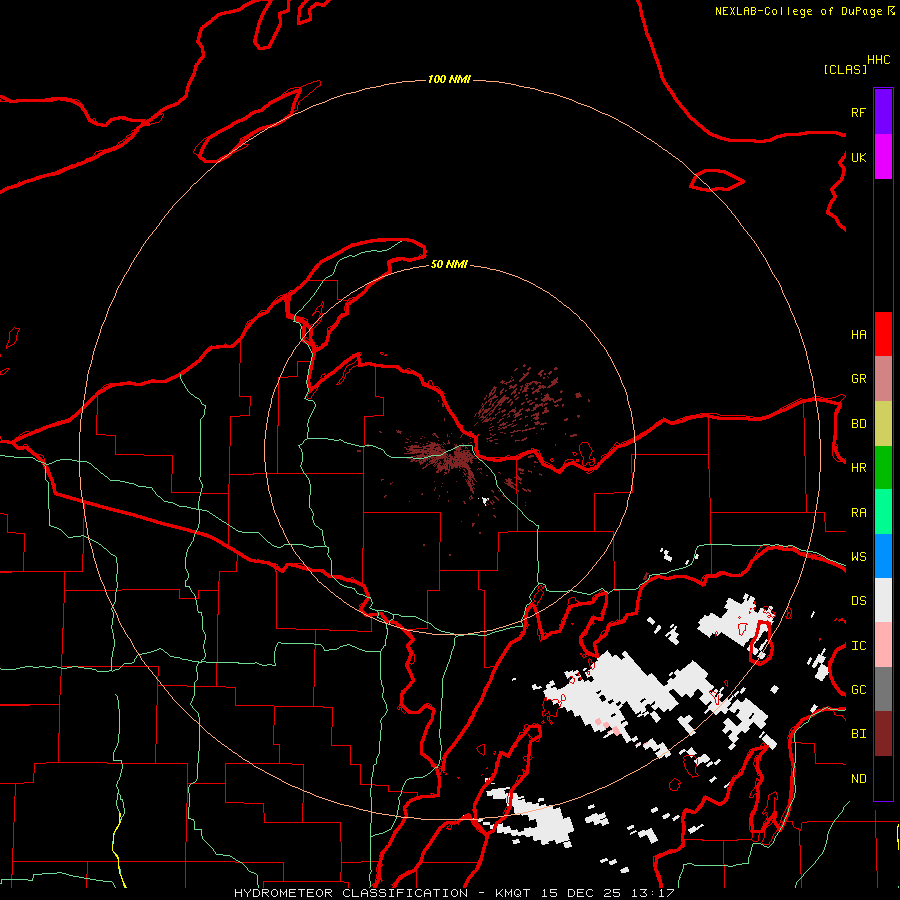
Task: Click the gray GC legend color swatch
Action: (883, 689)
